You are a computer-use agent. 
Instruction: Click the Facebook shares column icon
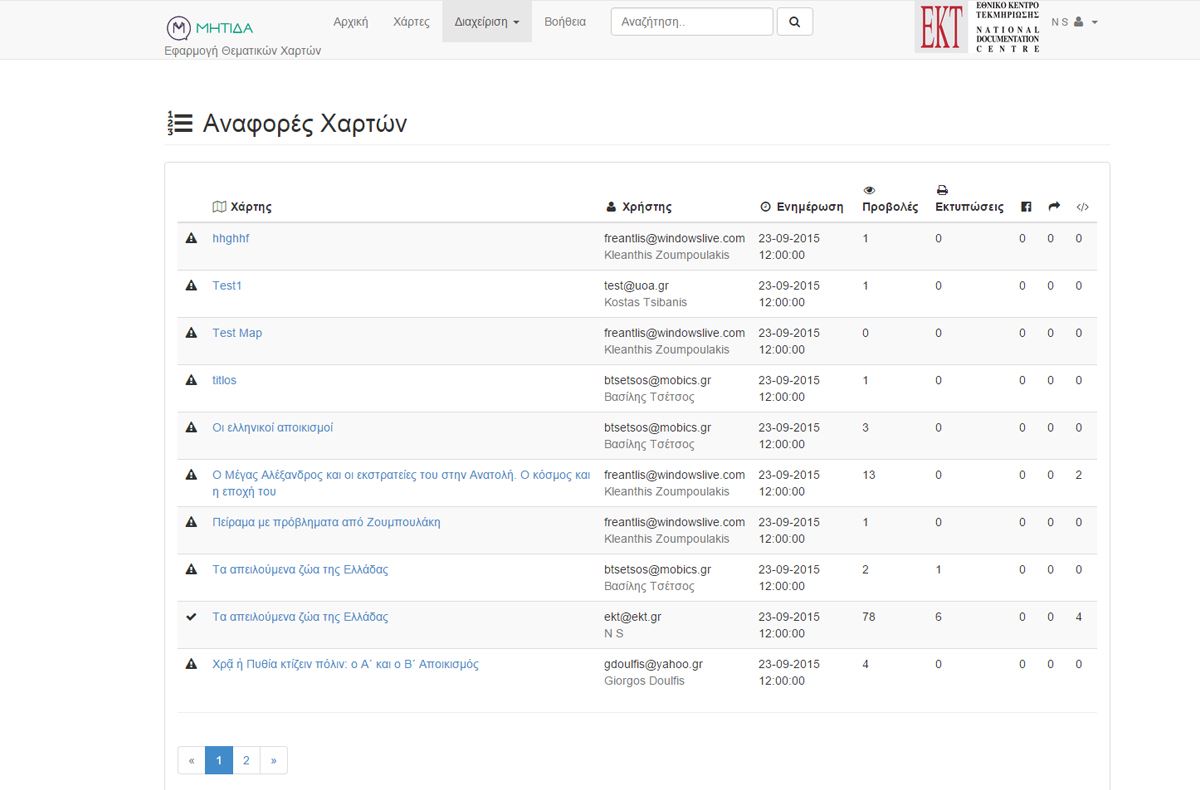point(1026,207)
